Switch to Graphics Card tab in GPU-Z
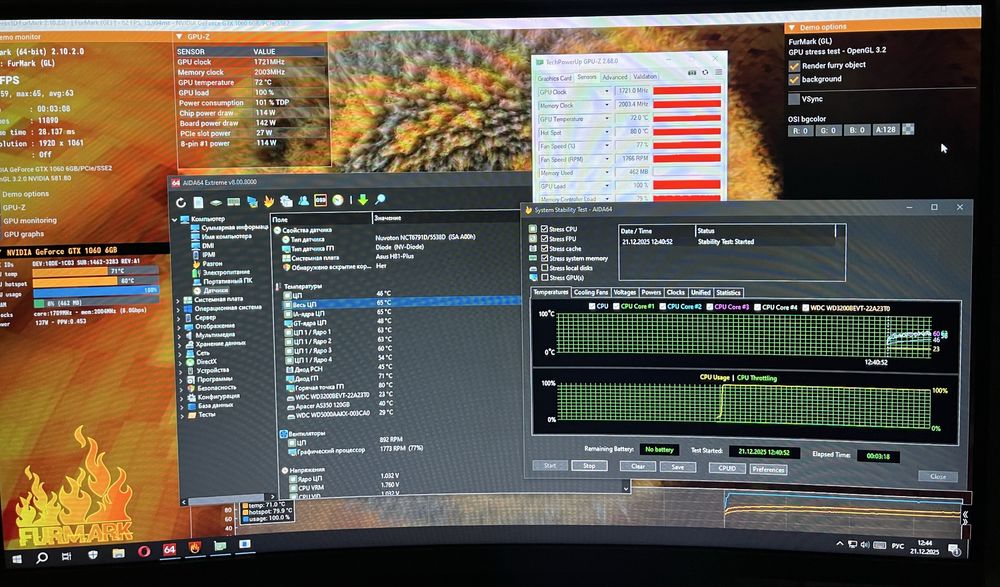The image size is (1000, 587). [554, 78]
